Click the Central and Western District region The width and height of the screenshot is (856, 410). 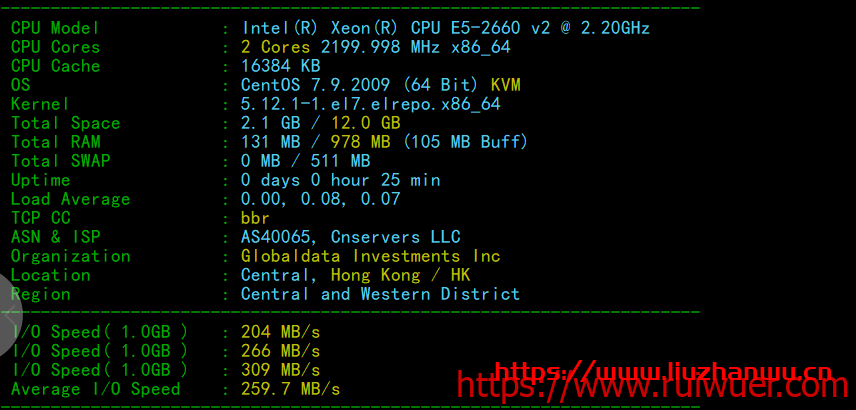380,294
